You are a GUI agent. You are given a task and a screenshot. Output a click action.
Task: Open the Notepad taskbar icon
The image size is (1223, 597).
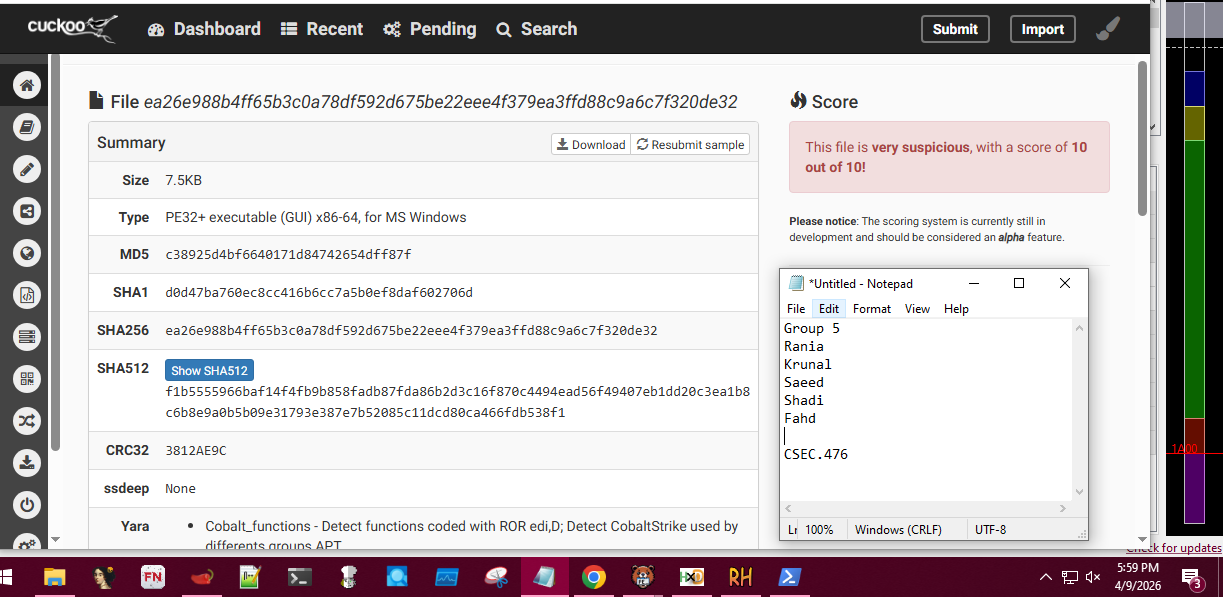tap(545, 577)
